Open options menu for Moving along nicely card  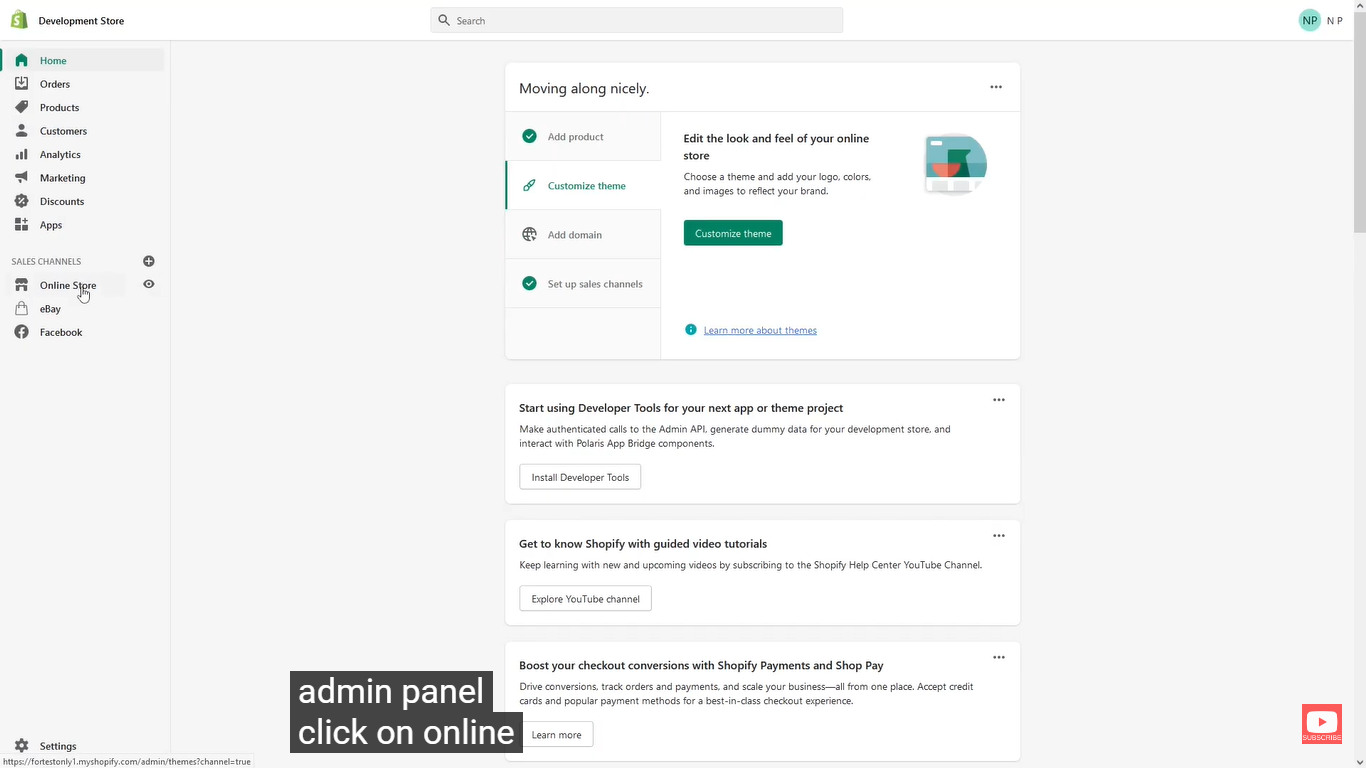996,87
